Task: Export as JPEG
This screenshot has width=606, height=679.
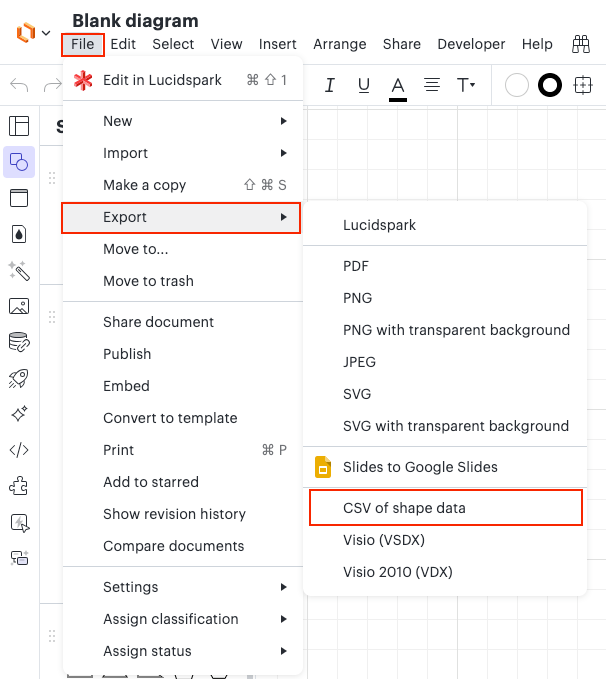Action: [445, 362]
